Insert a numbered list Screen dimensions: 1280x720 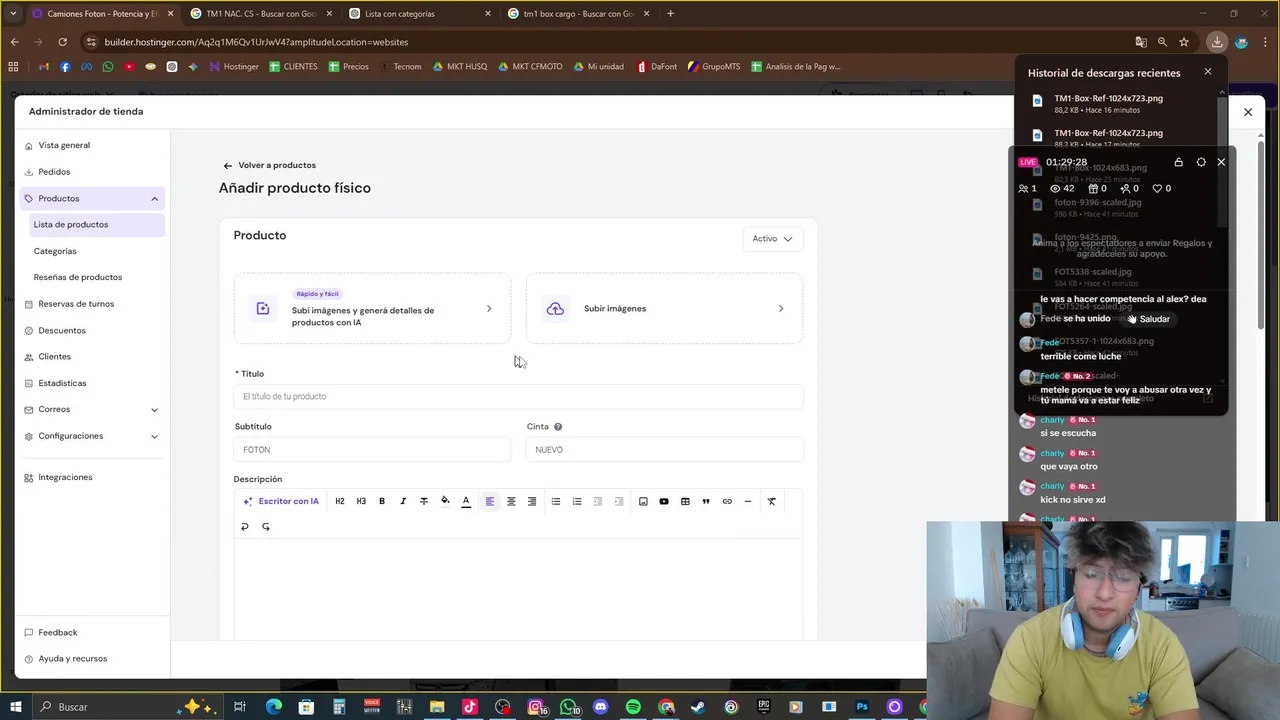(577, 501)
